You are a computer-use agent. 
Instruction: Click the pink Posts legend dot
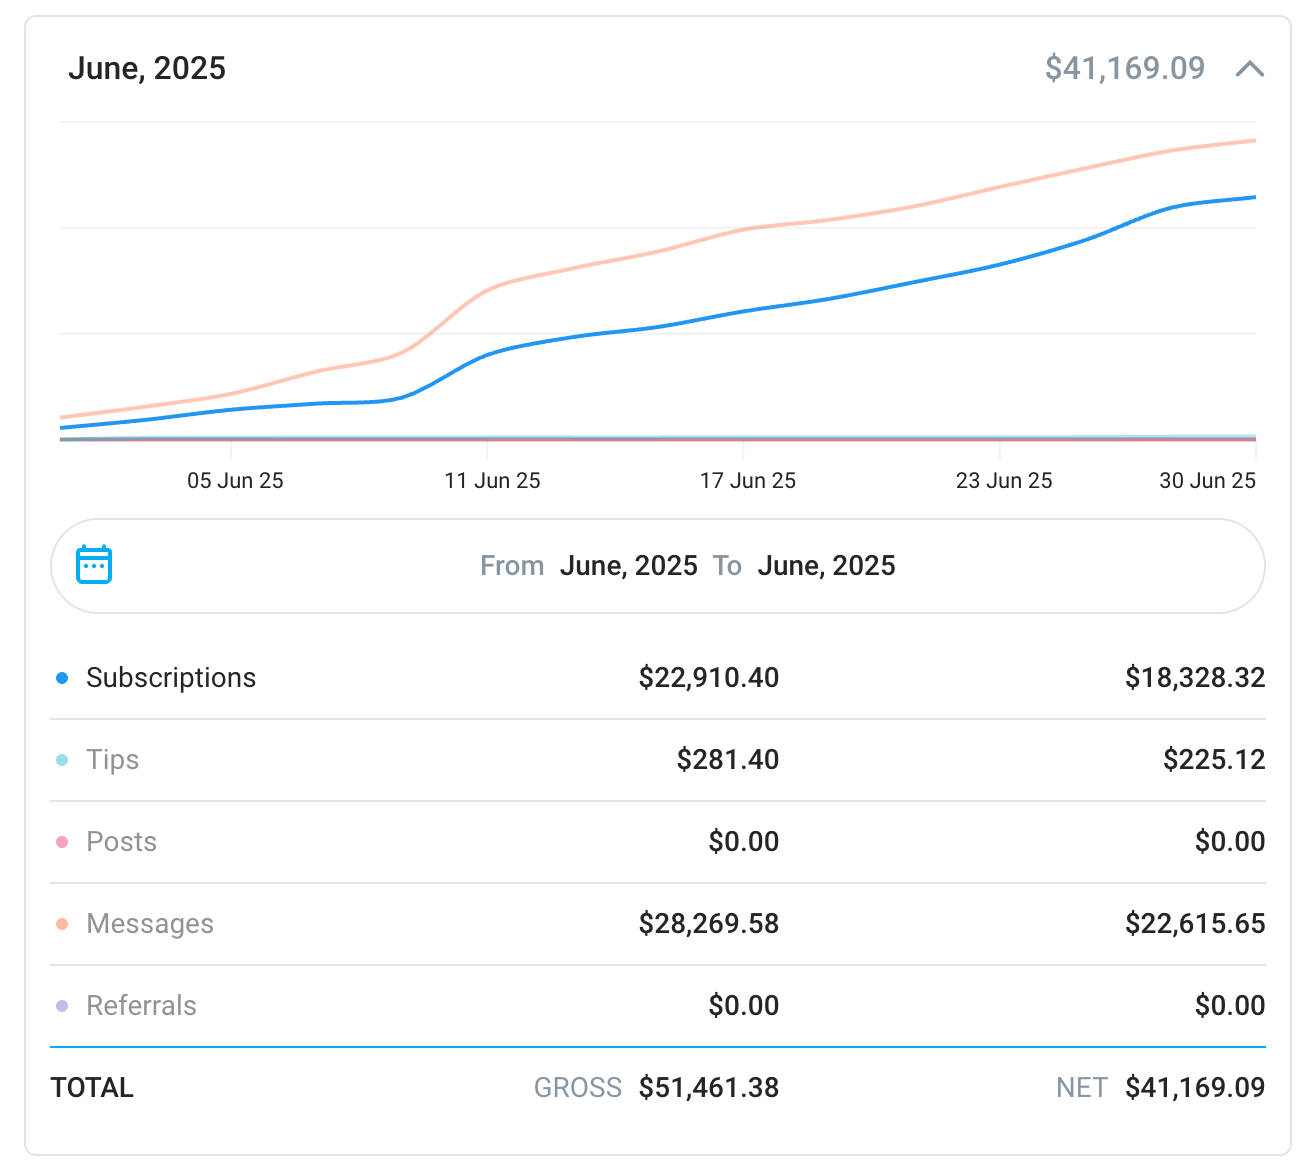click(62, 842)
